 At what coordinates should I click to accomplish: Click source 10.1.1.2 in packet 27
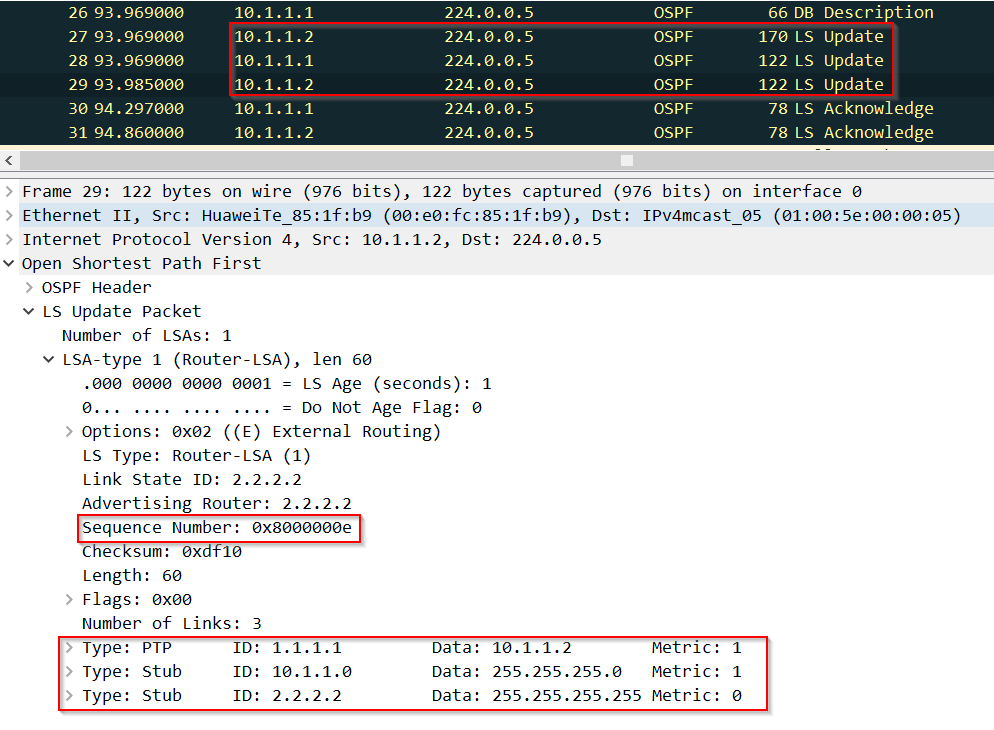tap(274, 37)
